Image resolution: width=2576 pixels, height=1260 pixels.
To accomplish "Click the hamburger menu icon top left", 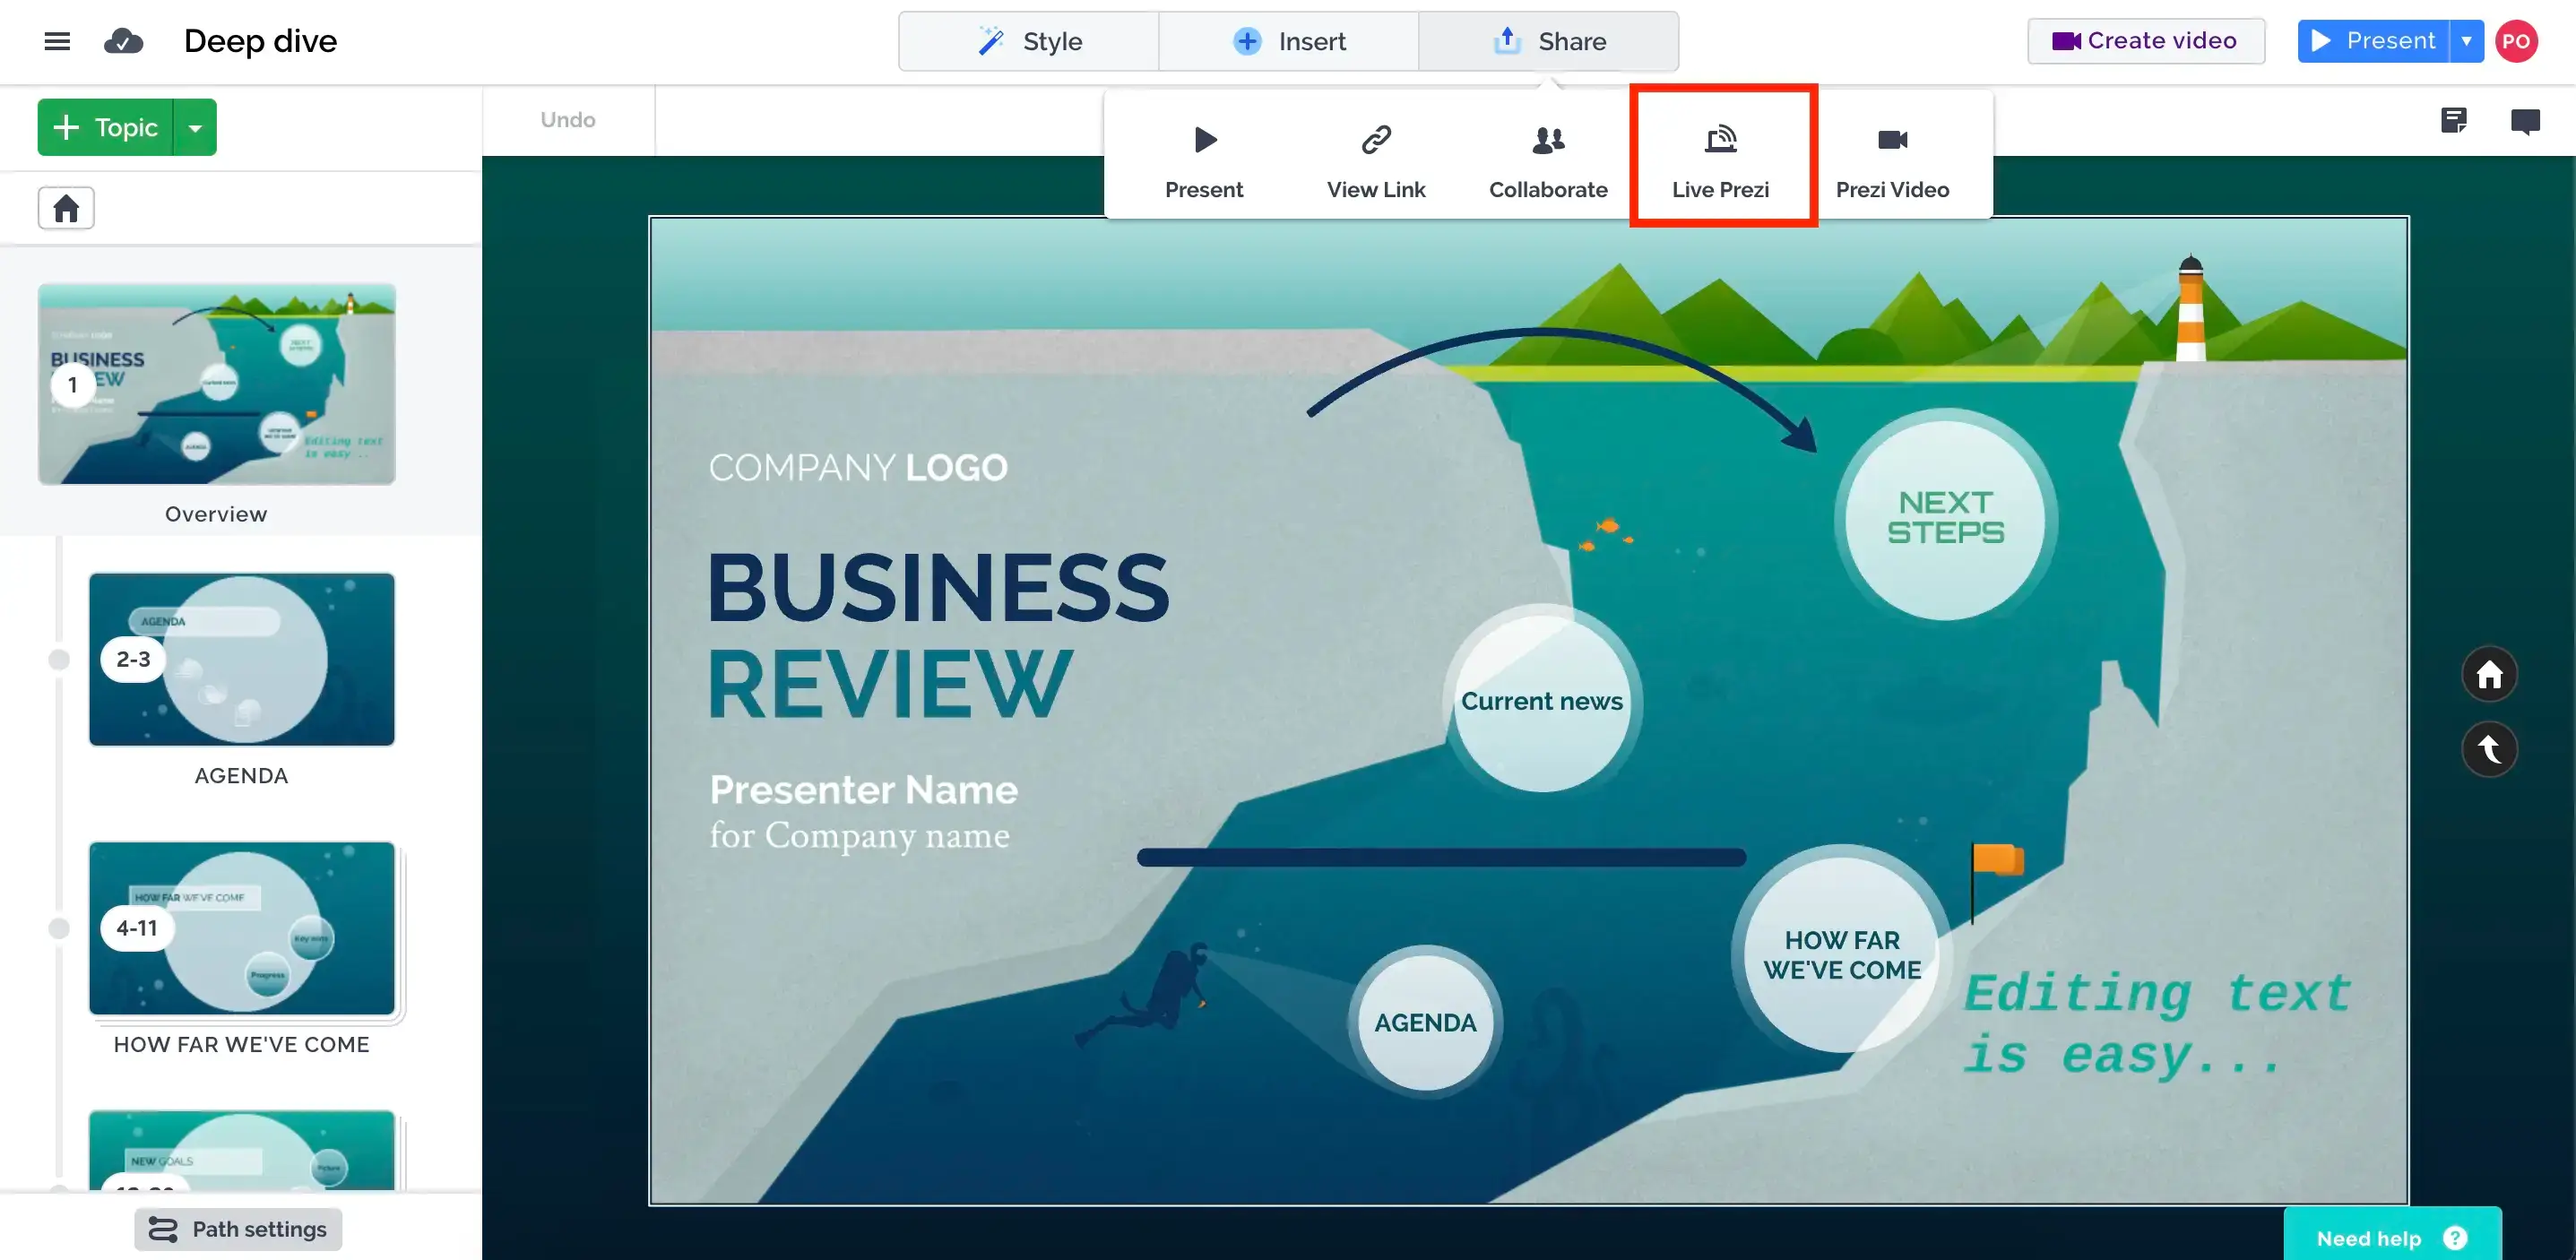I will (x=57, y=41).
